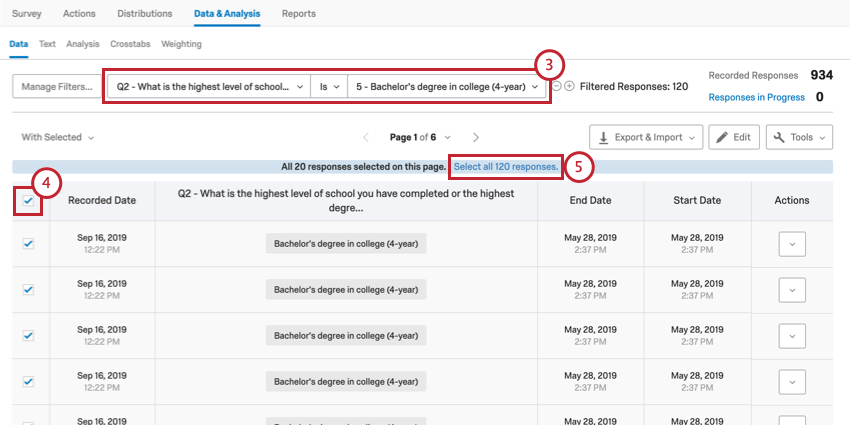Go to next page using right arrow
The height and width of the screenshot is (425, 850).
pos(476,137)
